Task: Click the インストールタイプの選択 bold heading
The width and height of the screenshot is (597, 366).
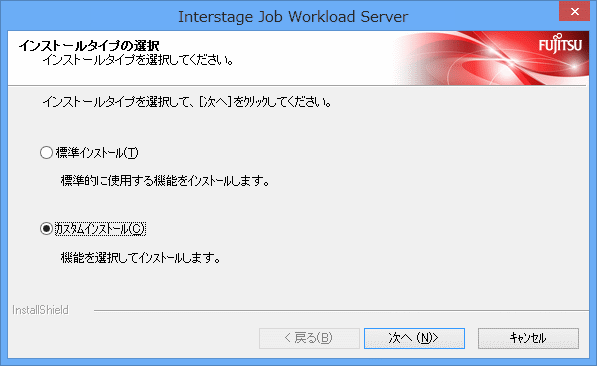Action: [x=89, y=46]
